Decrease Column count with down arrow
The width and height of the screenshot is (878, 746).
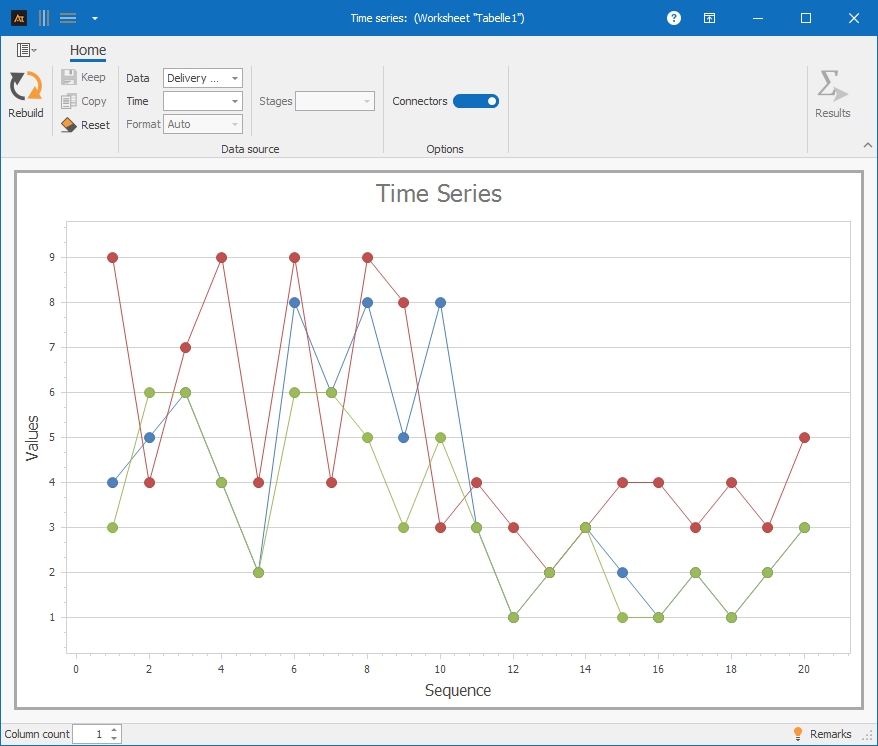tap(115, 739)
